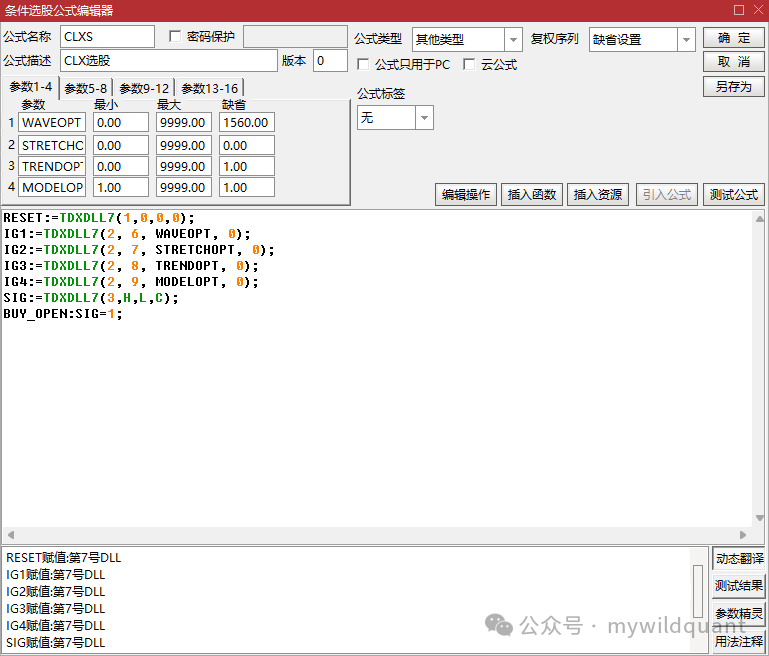Close the 条件选股公式编辑器 window
Viewport: 769px width, 656px height.
759,10
